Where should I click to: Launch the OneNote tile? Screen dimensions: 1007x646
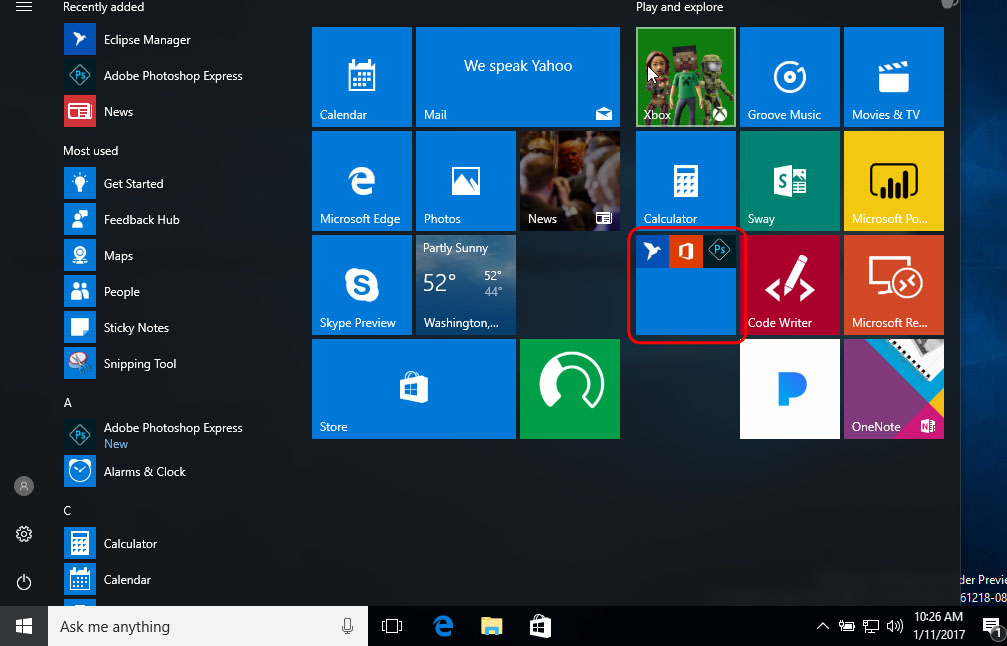coord(894,389)
